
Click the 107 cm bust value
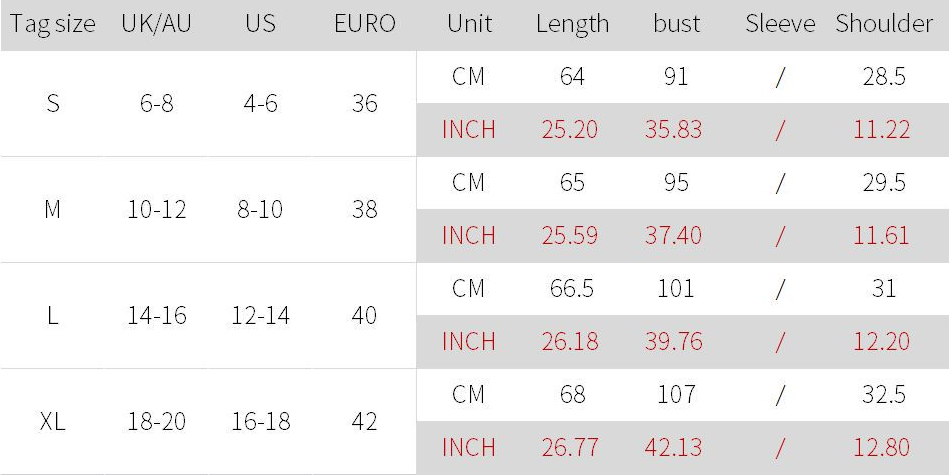pyautogui.click(x=676, y=394)
